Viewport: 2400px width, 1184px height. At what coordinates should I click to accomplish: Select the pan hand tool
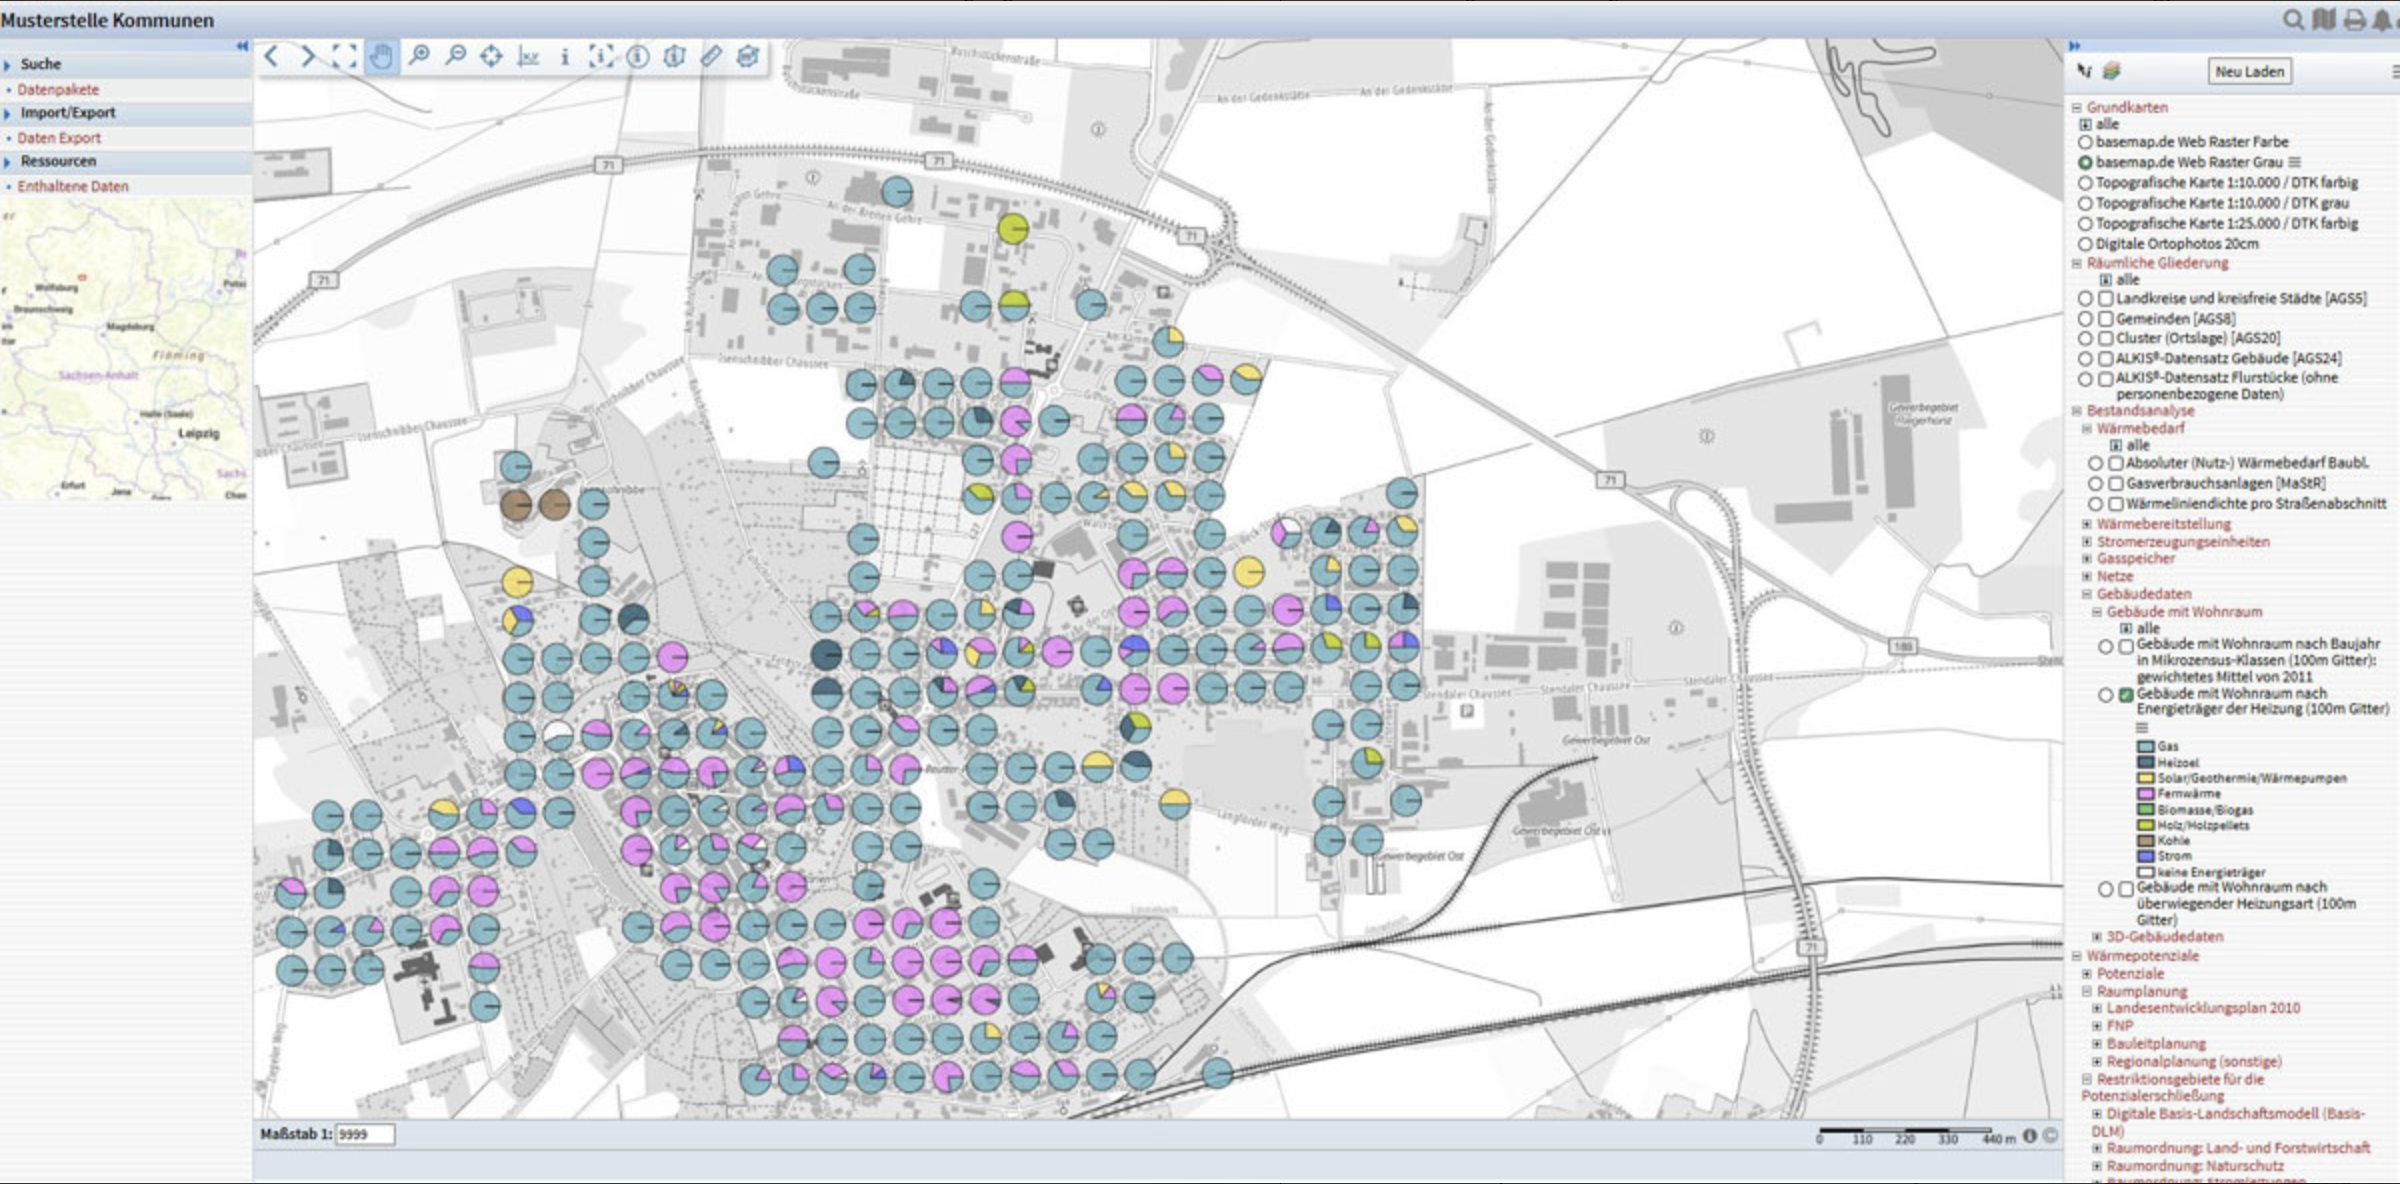pos(381,57)
